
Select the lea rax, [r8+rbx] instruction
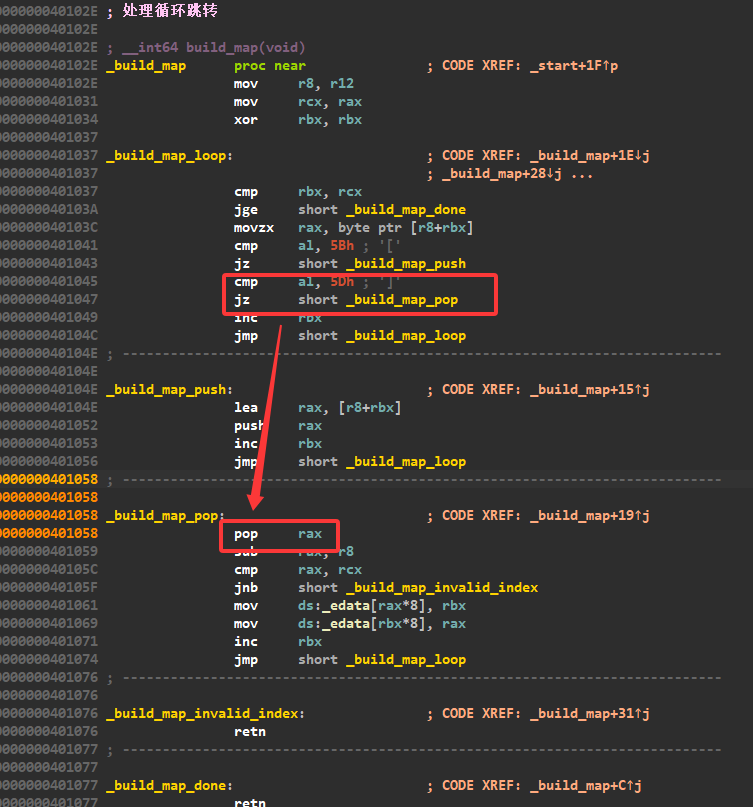[318, 408]
